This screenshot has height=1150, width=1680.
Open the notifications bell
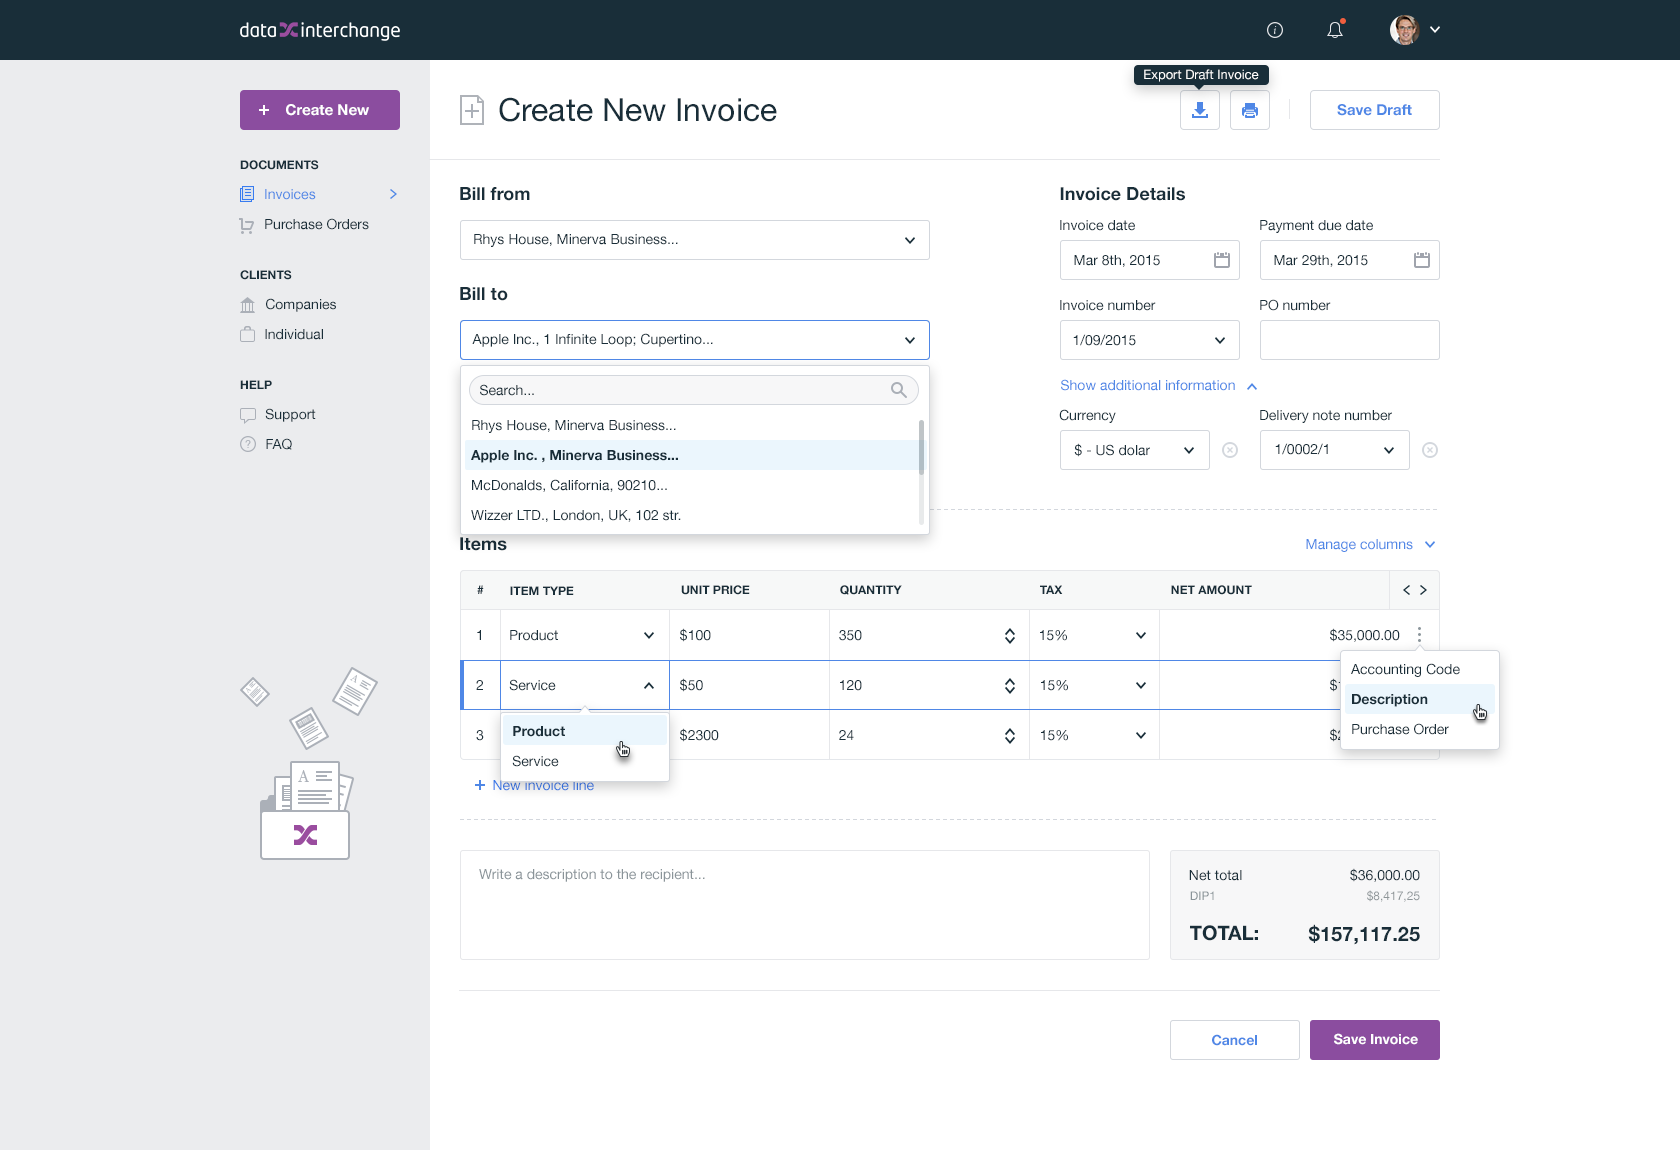tap(1334, 30)
